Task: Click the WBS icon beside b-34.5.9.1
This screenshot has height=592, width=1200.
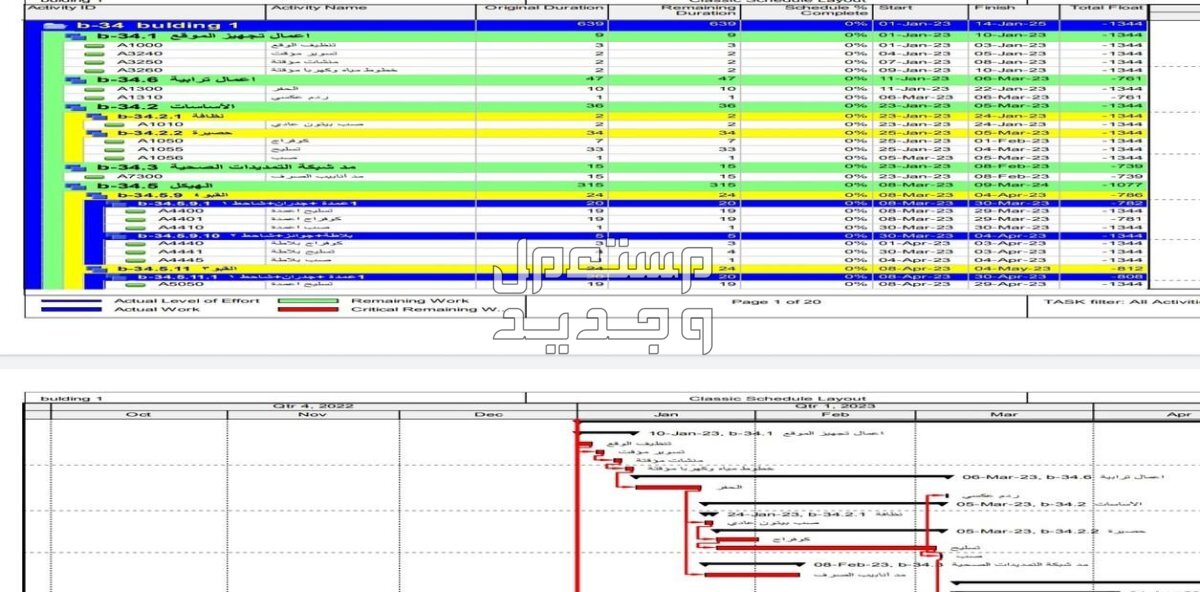Action: (117, 203)
